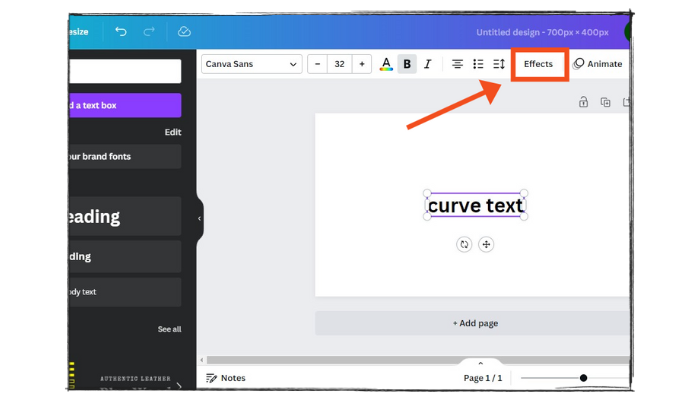This screenshot has height=400, width=700.
Task: Toggle italic formatting
Action: tap(428, 64)
